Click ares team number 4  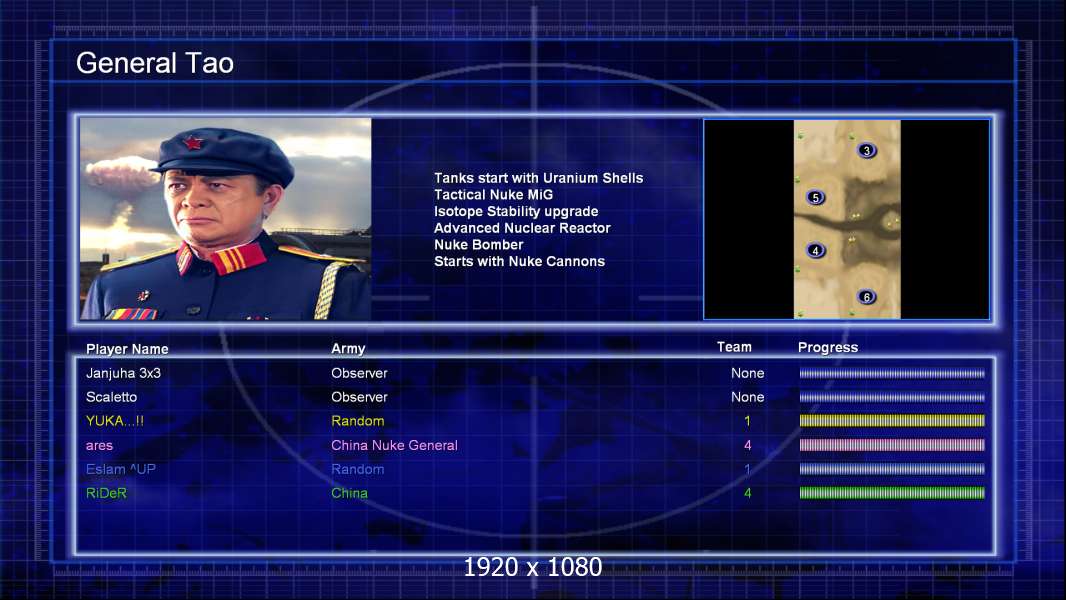coord(747,445)
